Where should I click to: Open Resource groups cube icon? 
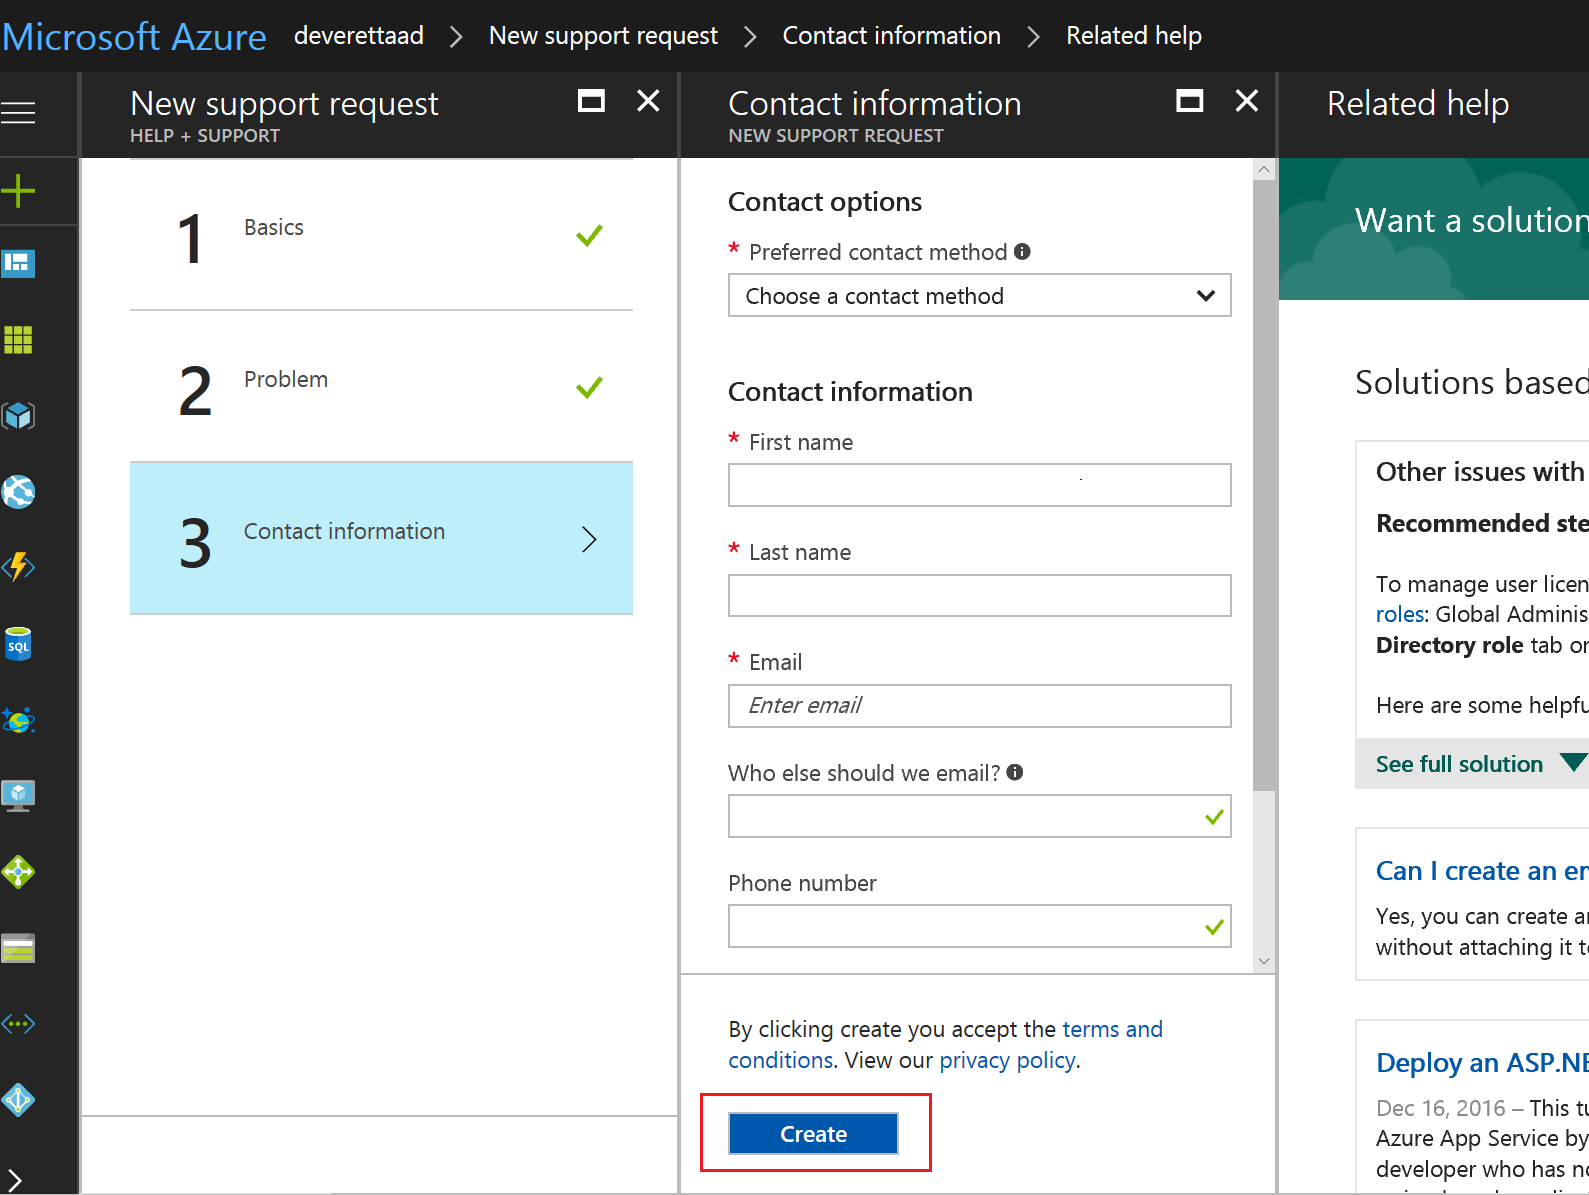[x=19, y=416]
